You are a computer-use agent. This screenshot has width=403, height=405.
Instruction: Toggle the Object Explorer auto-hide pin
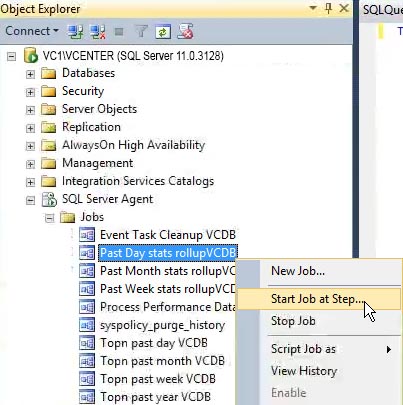click(329, 8)
